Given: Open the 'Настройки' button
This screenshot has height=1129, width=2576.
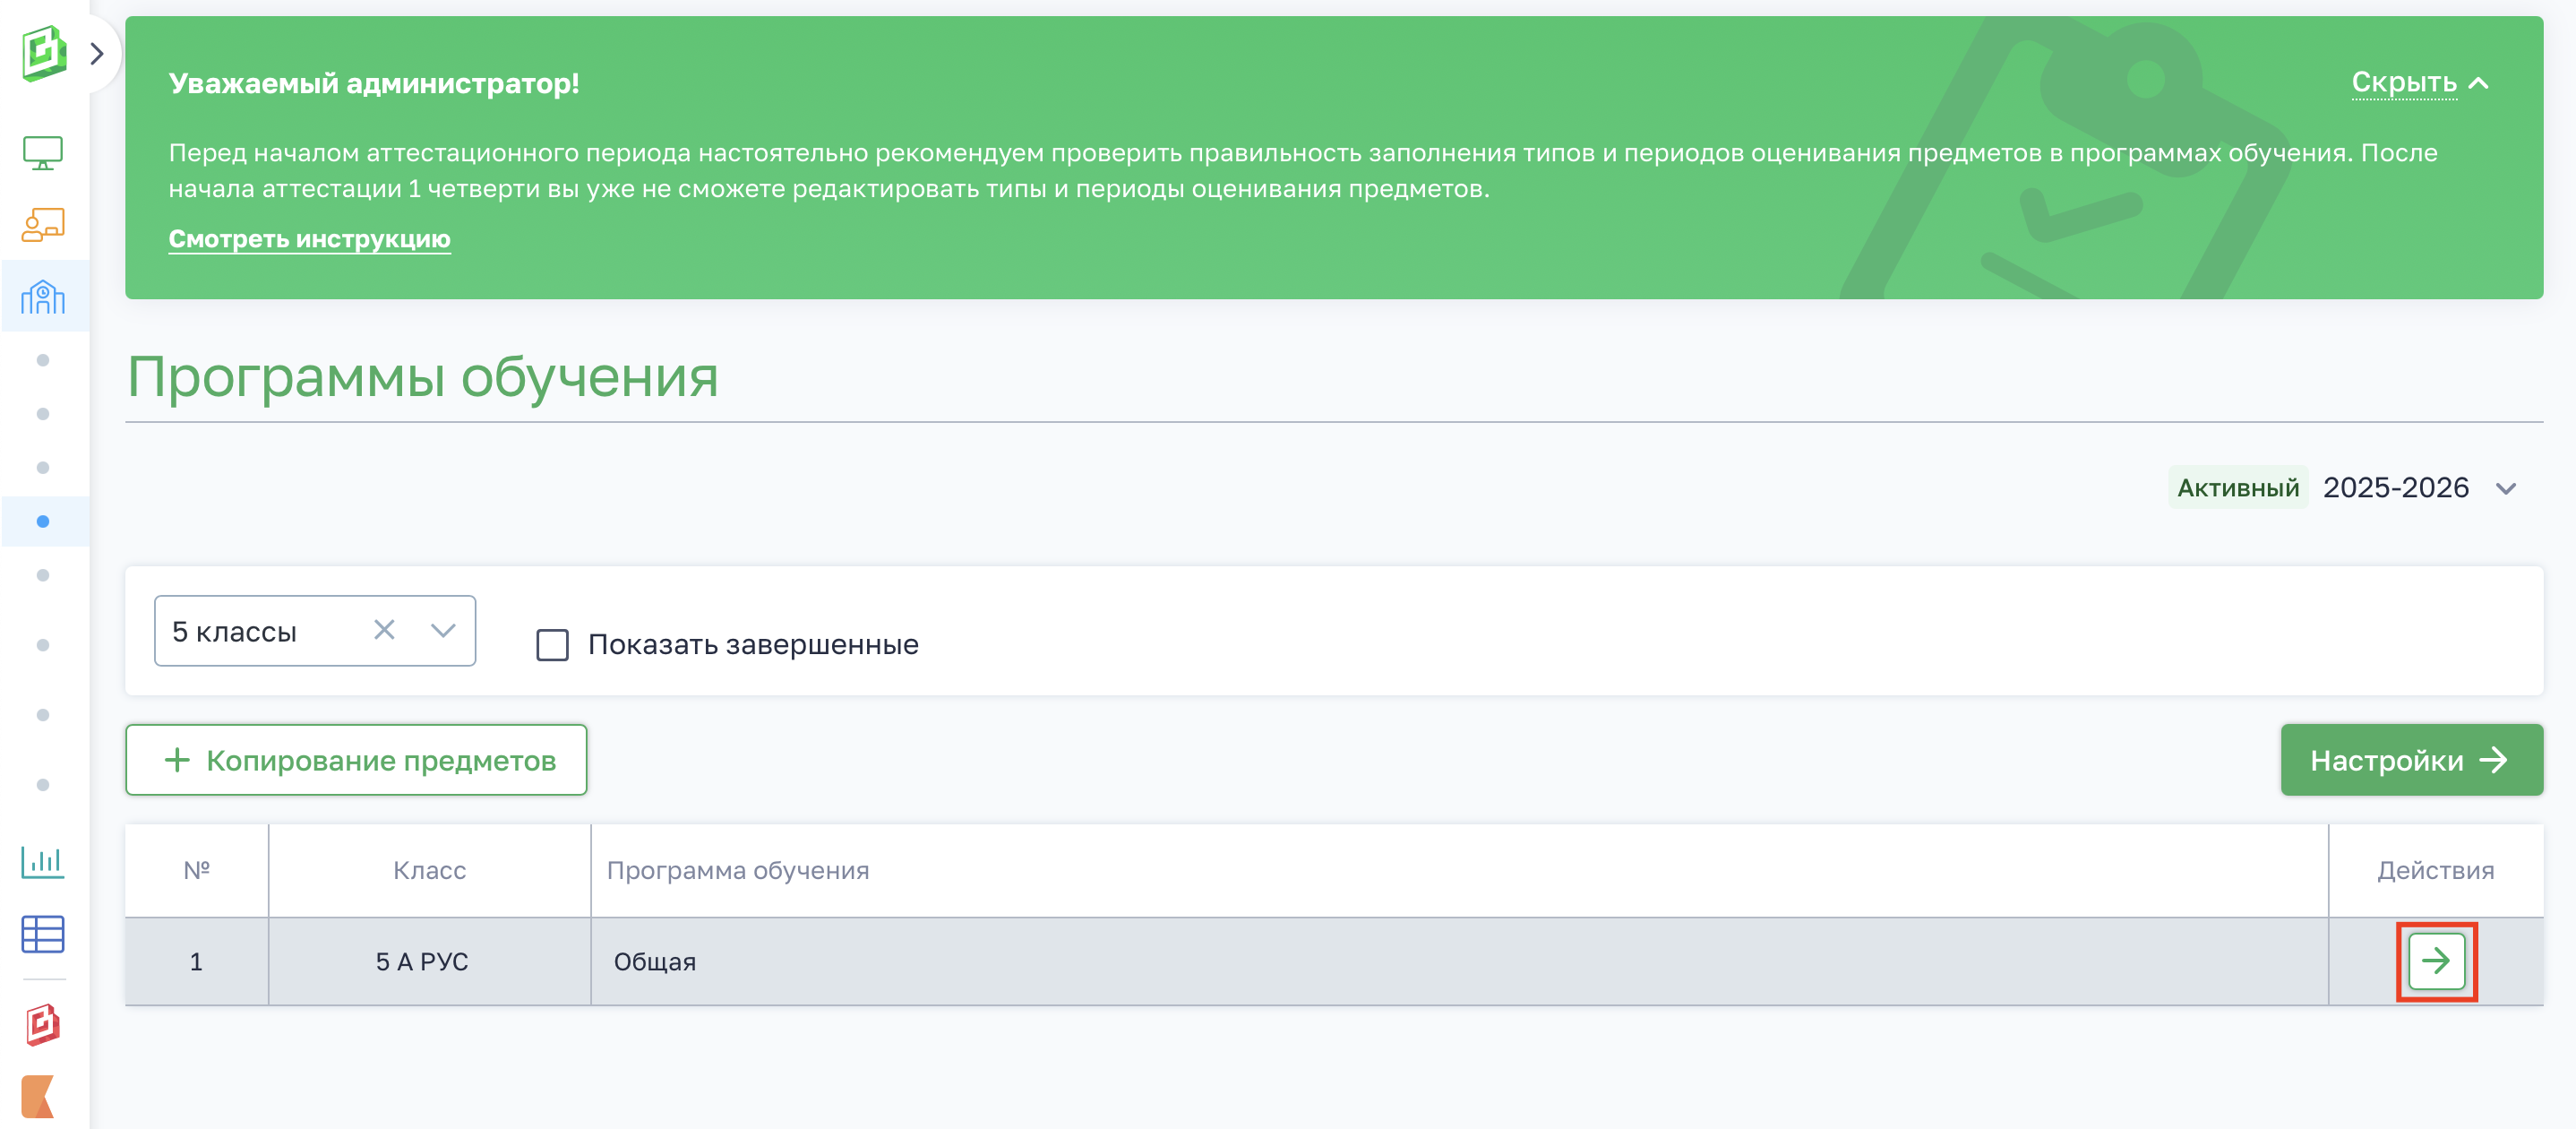Looking at the screenshot, I should point(2410,760).
